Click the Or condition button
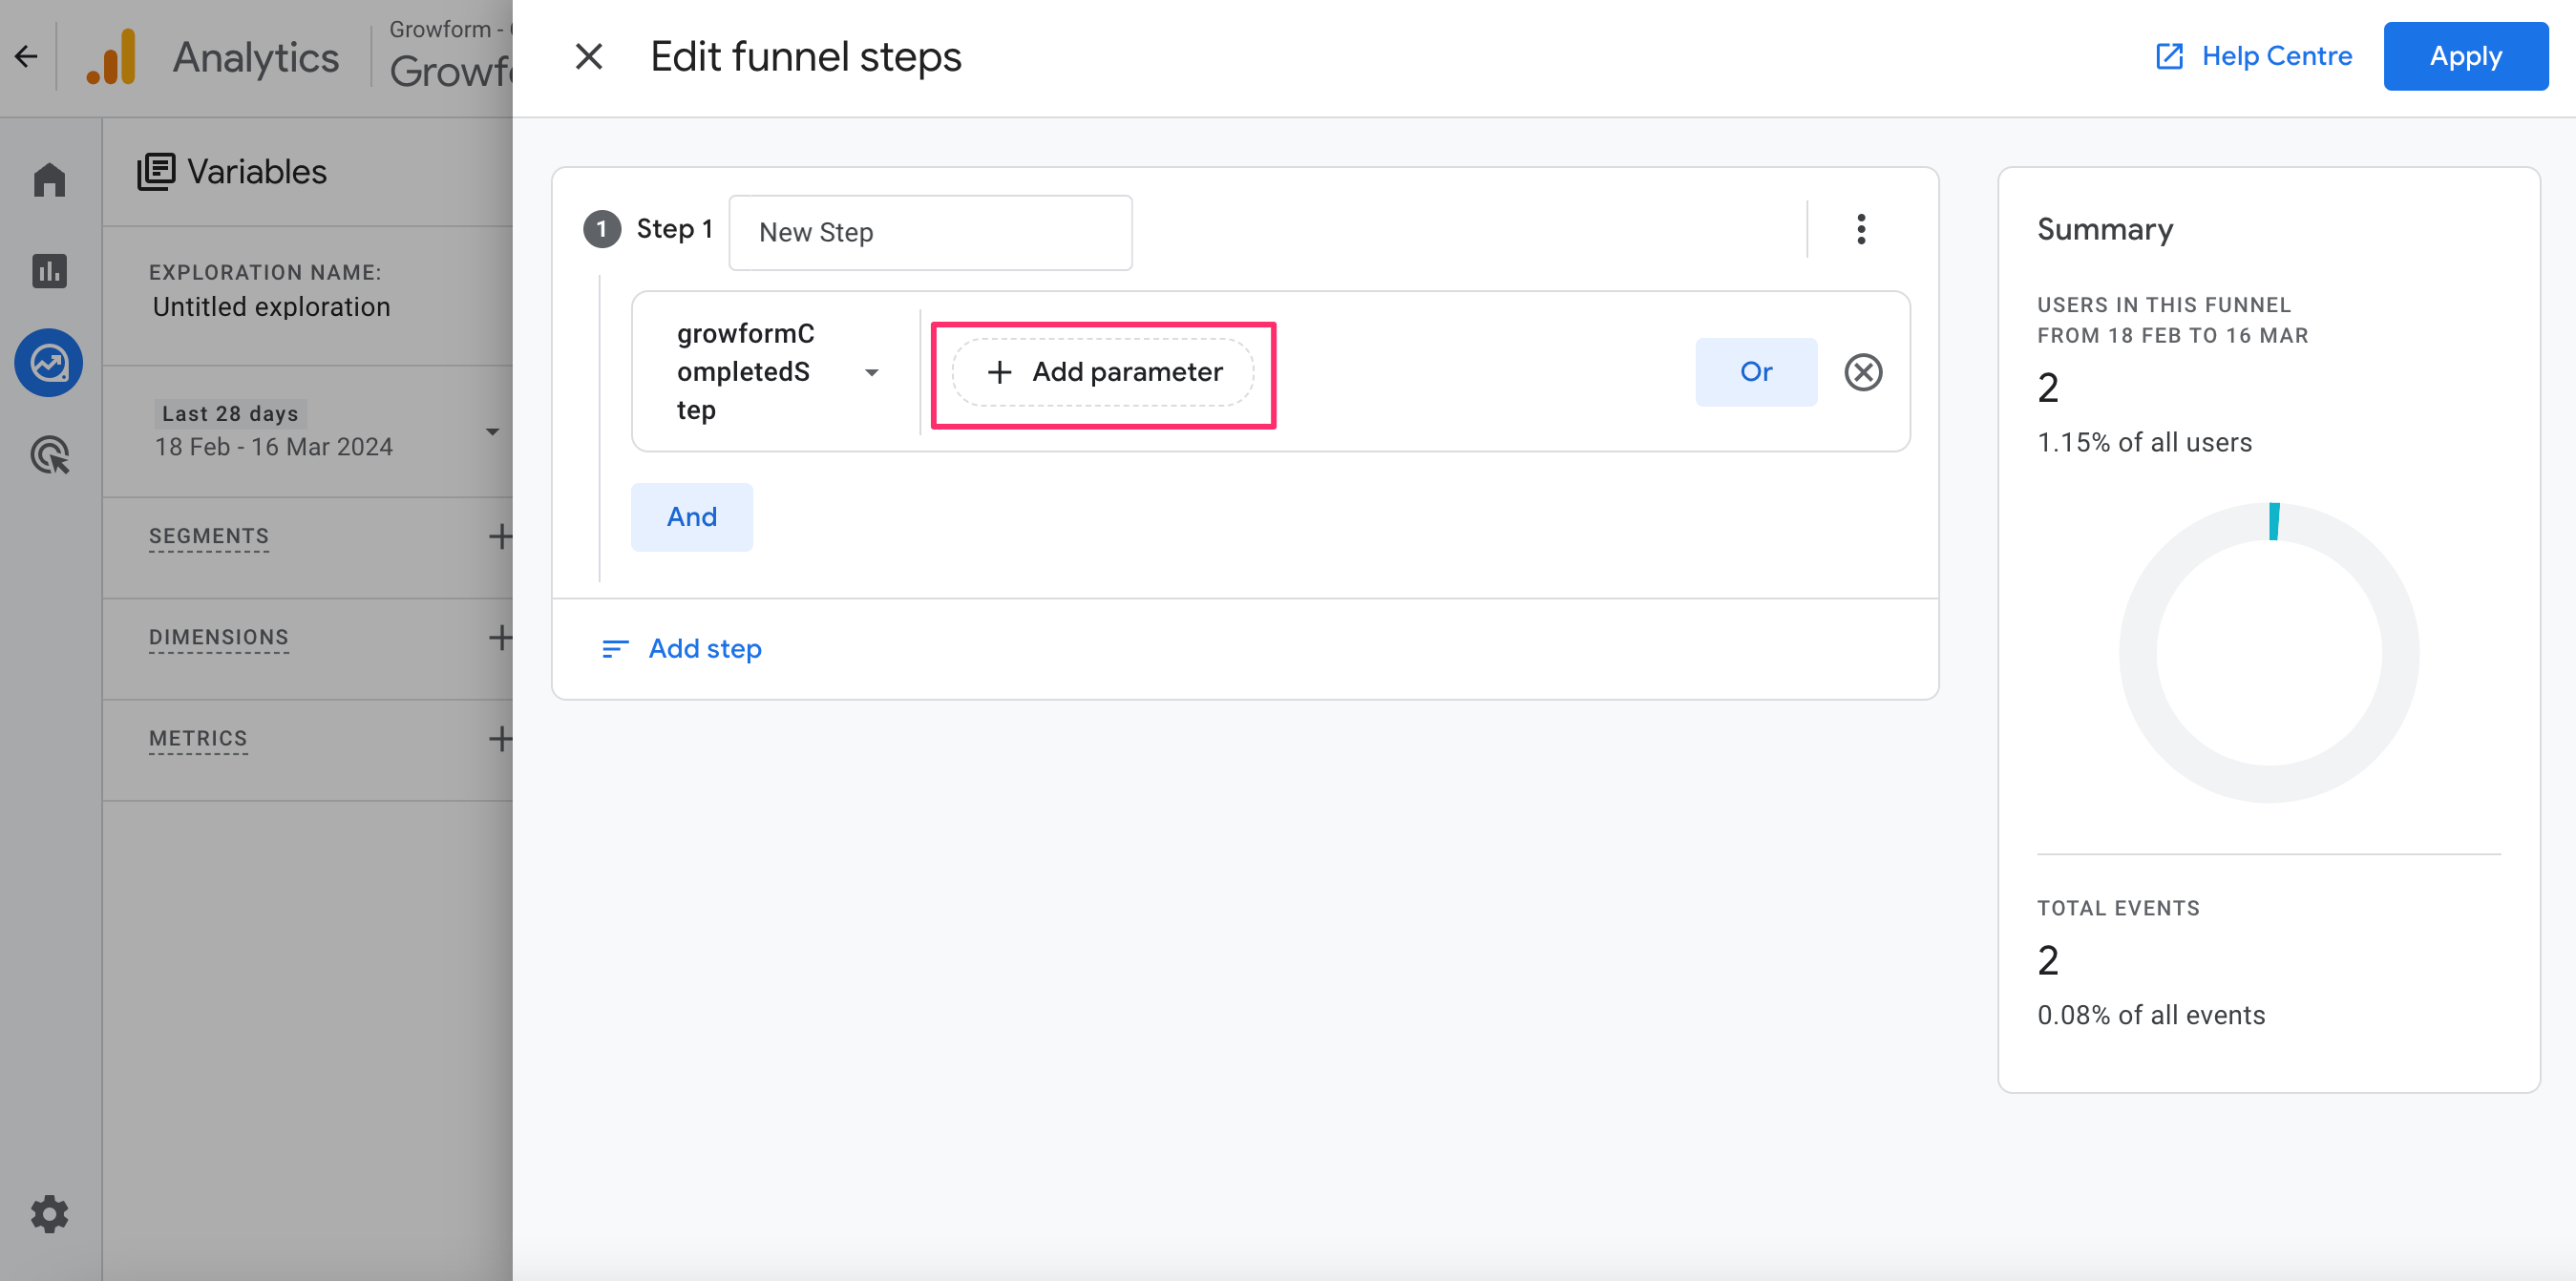Image resolution: width=2576 pixels, height=1281 pixels. [x=1756, y=372]
